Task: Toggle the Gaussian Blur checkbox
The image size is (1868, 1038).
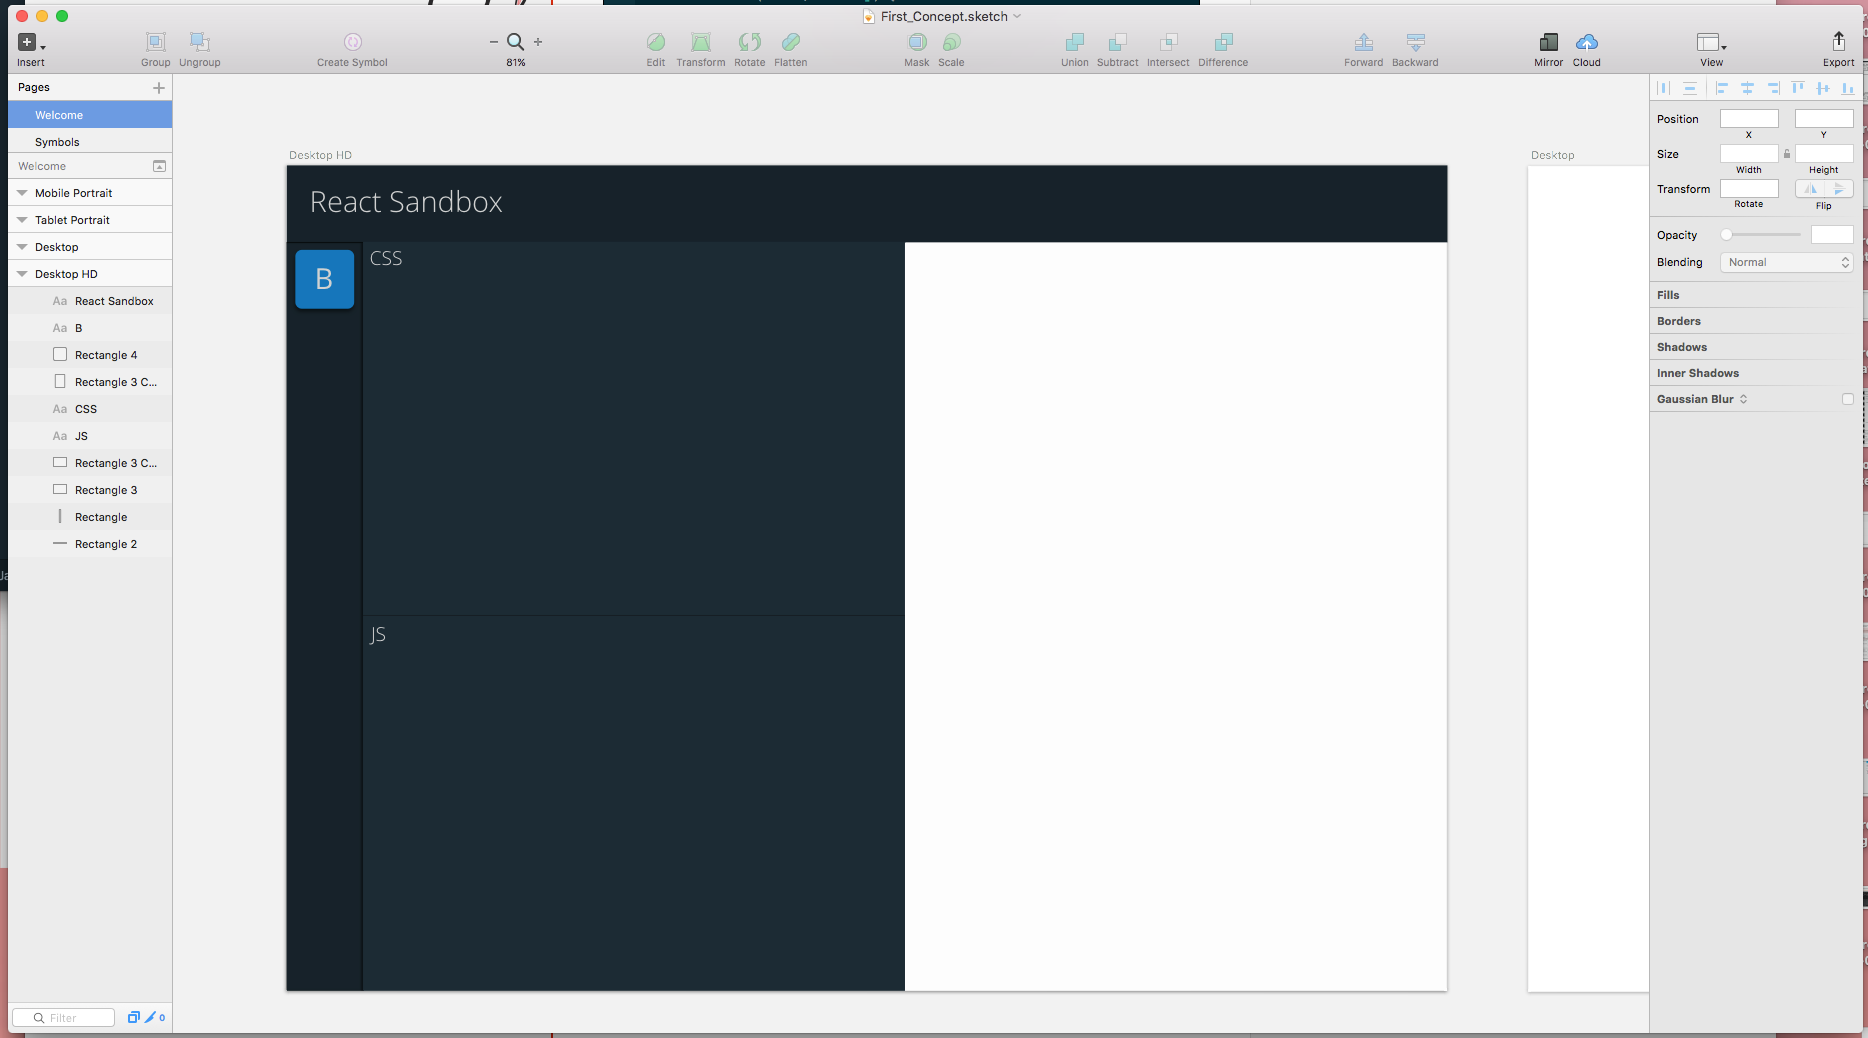Action: point(1848,399)
